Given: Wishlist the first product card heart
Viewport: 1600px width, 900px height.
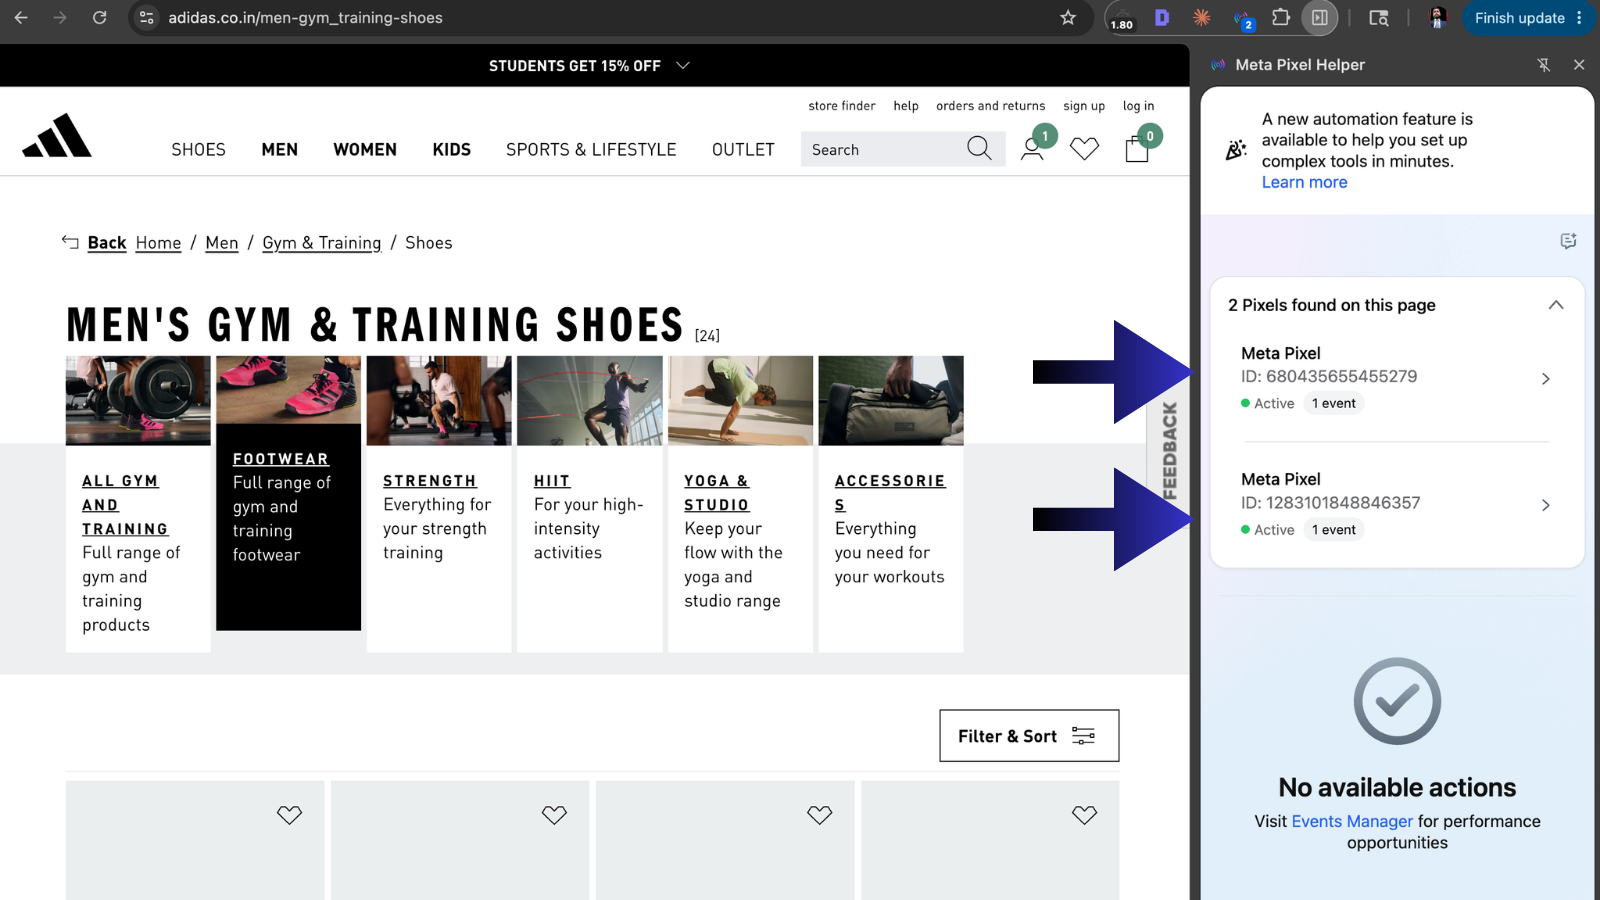Looking at the screenshot, I should pyautogui.click(x=289, y=815).
